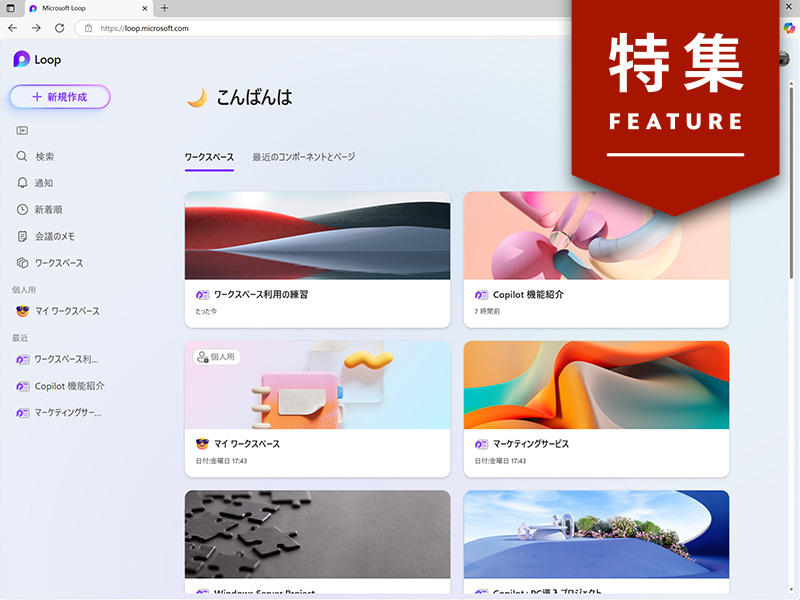Open the Copilot icon in the browser sidebar

pos(788,28)
